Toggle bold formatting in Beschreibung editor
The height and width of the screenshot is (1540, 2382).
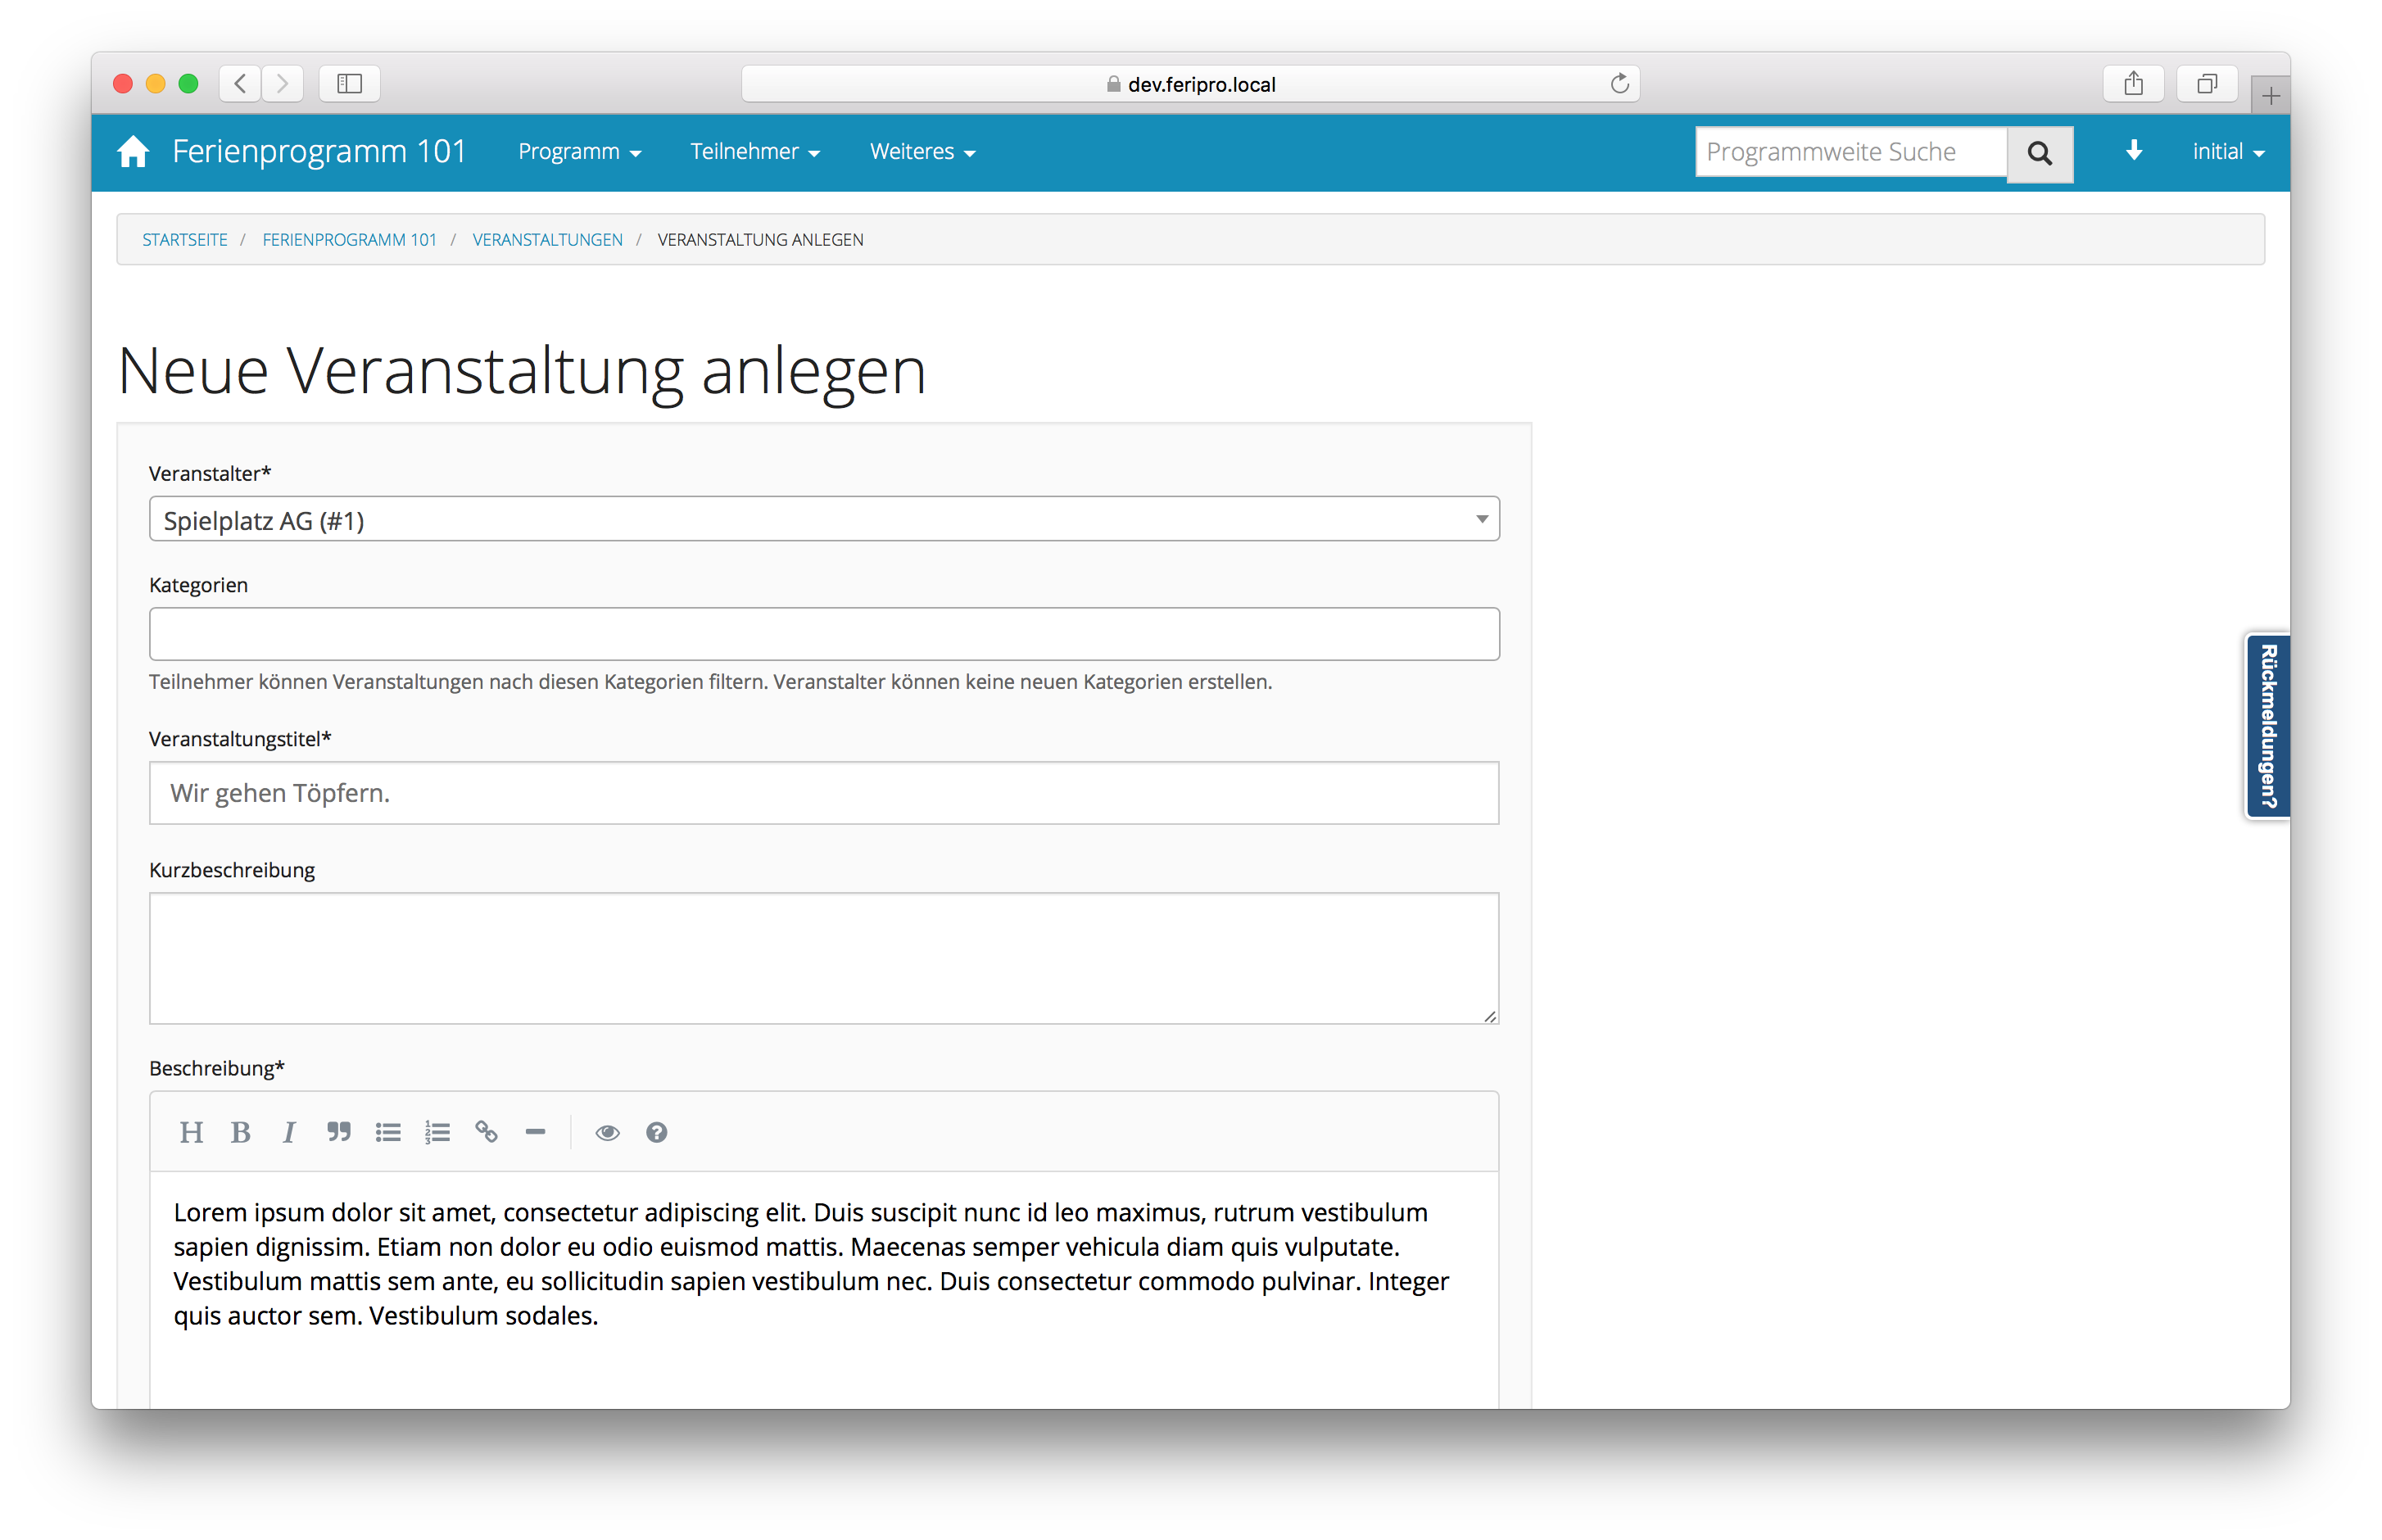click(240, 1132)
